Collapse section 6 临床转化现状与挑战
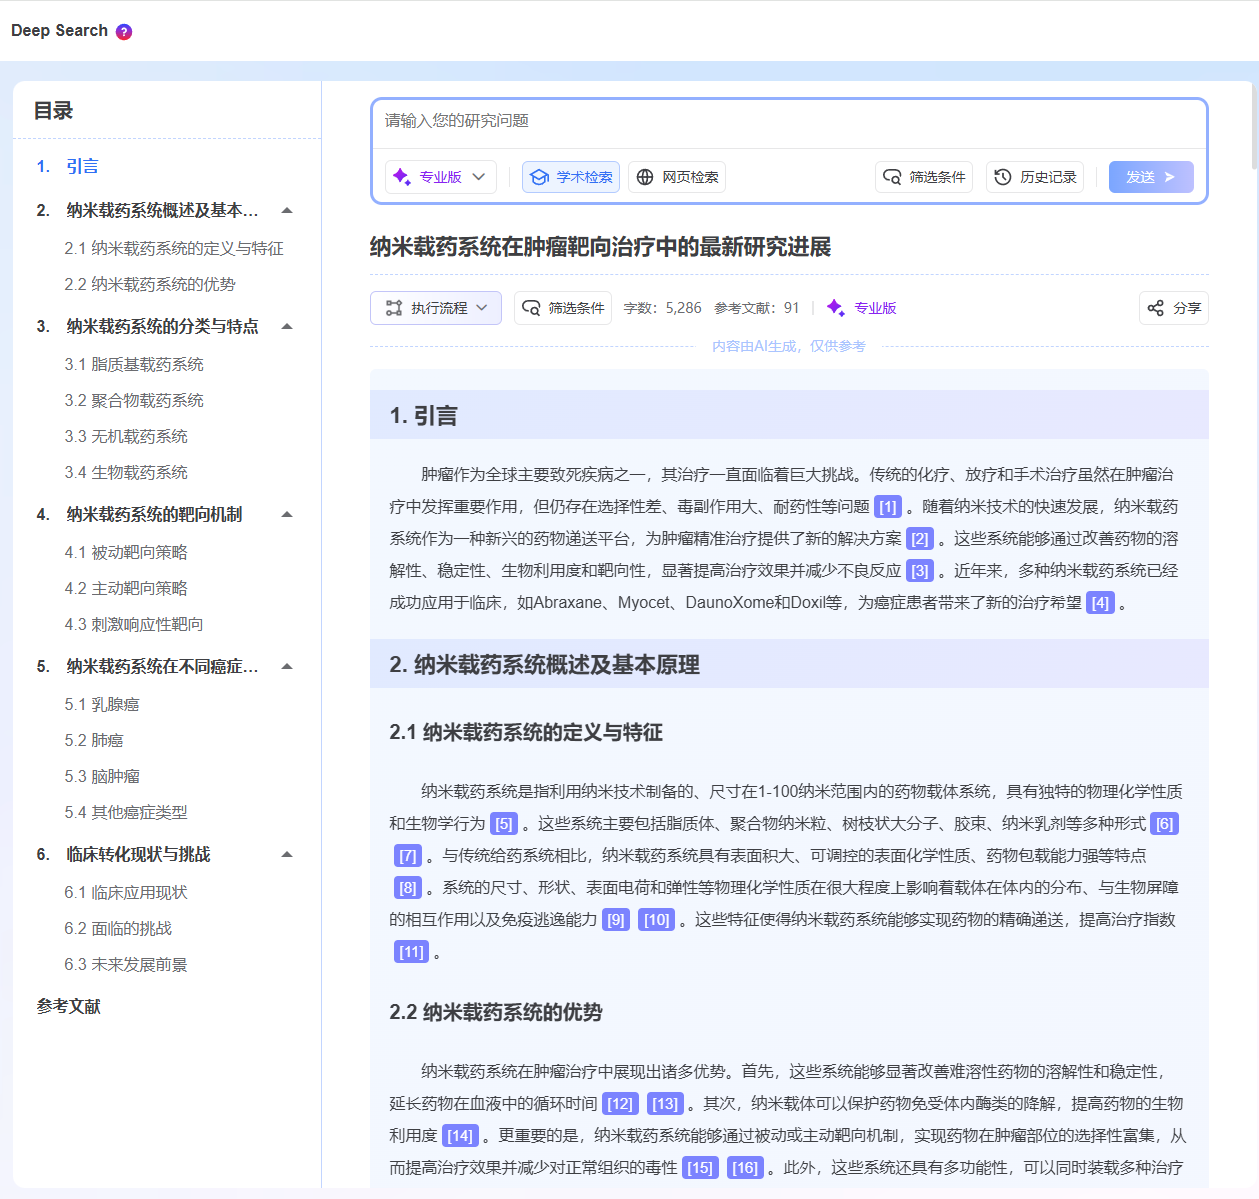Viewport: 1259px width, 1199px height. 287,854
